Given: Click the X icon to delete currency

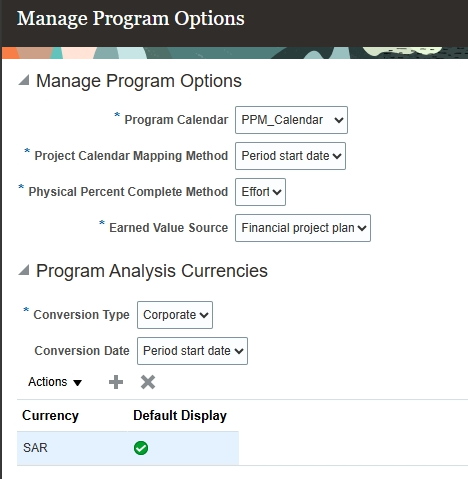Looking at the screenshot, I should [148, 382].
